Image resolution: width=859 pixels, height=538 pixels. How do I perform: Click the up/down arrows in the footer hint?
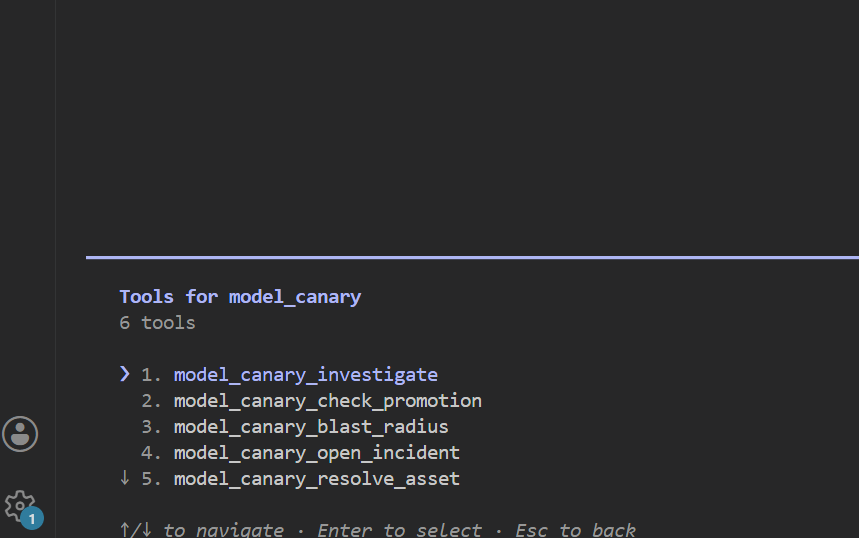click(135, 530)
